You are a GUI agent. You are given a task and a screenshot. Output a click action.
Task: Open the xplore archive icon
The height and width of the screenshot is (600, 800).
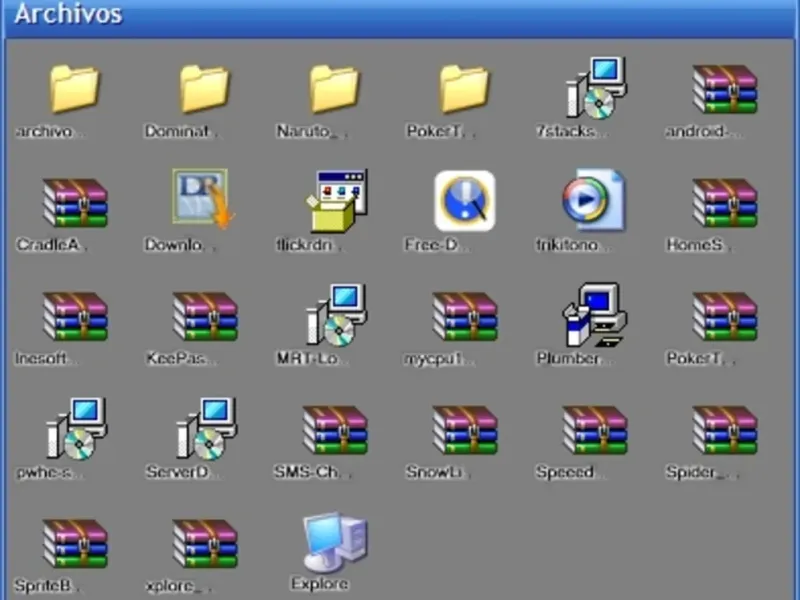(x=205, y=544)
